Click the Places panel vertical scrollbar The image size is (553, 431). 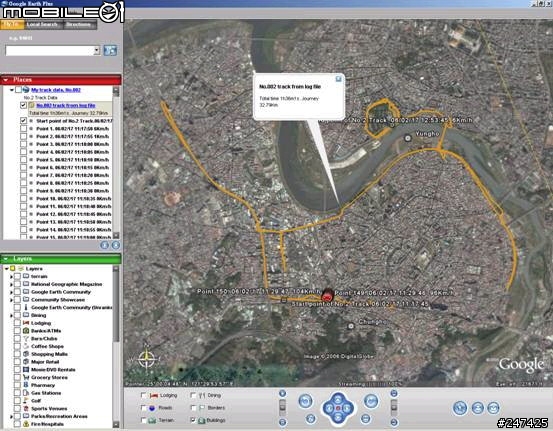(116, 163)
